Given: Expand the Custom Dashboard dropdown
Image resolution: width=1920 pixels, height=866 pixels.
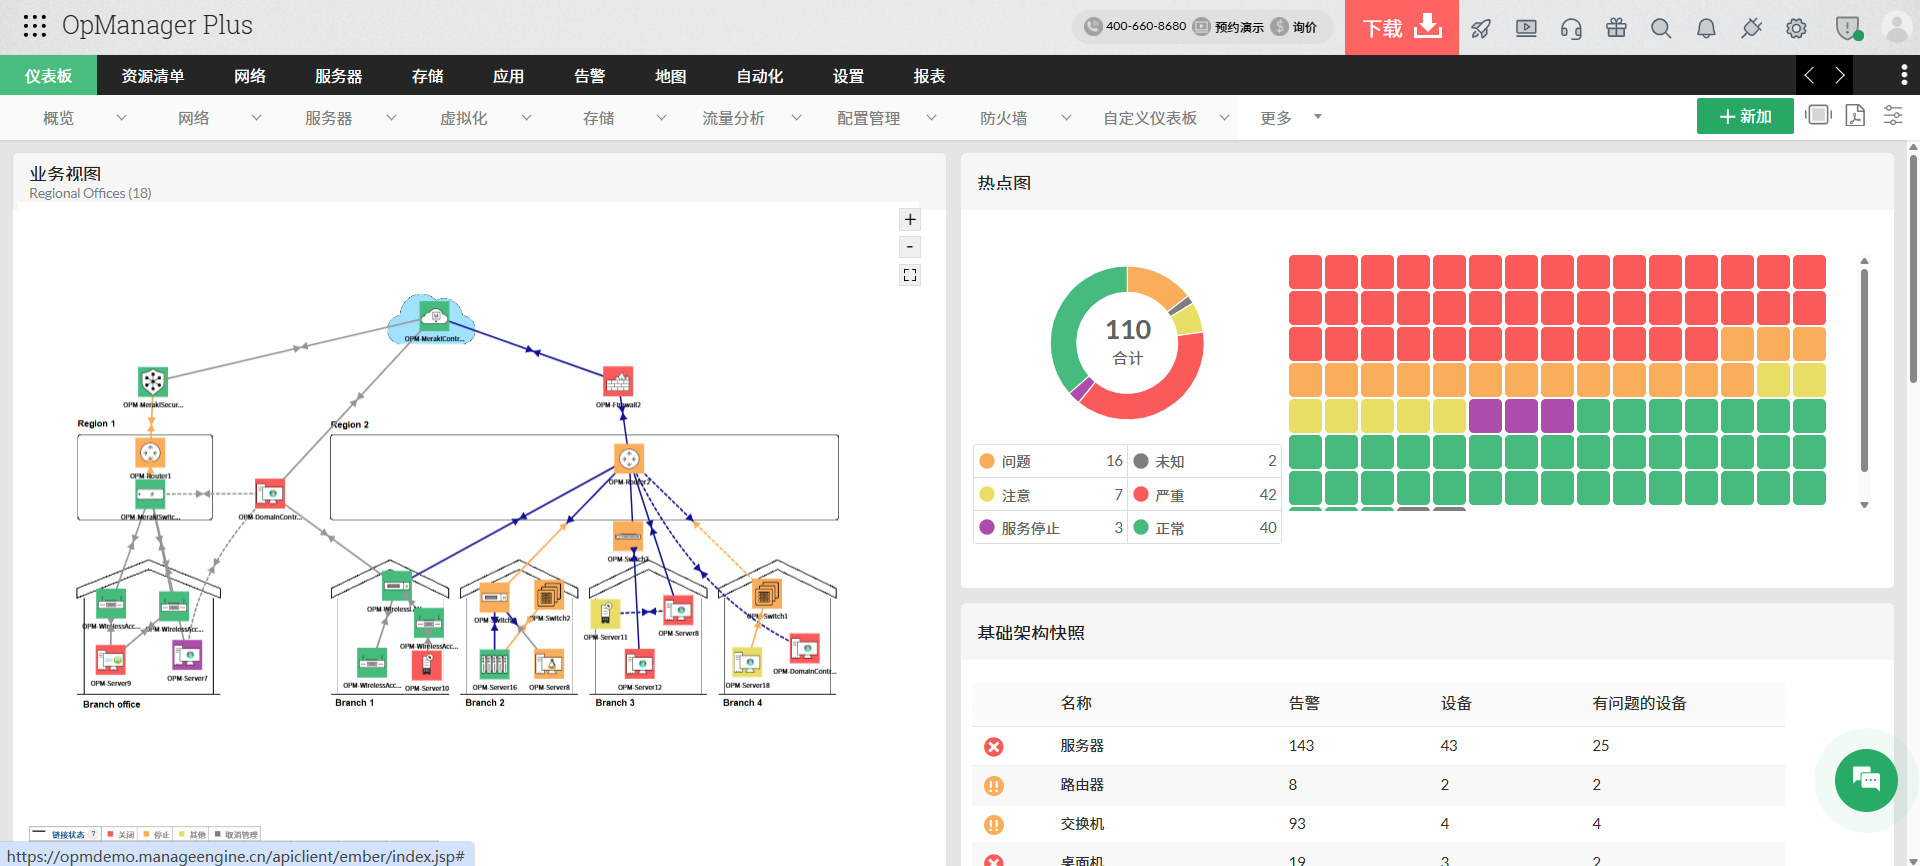Looking at the screenshot, I should (x=1224, y=118).
